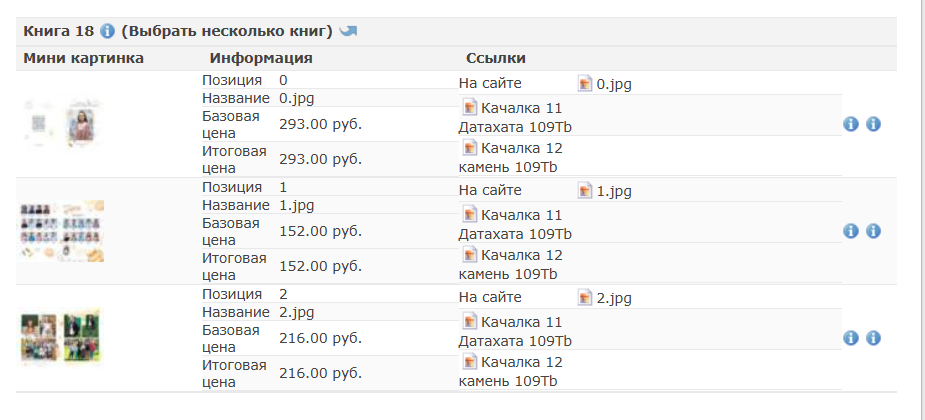This screenshot has width=925, height=420.
Task: Open the thumbnail of 2.jpg
Action: coord(61,337)
